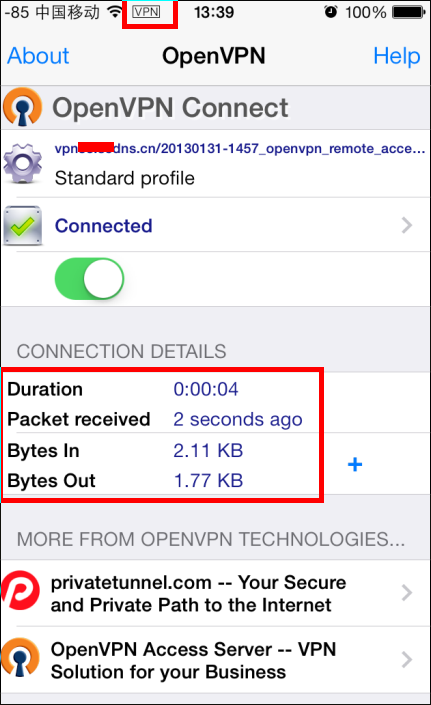
Task: Tap the alarm clock status bar icon
Action: tap(331, 12)
